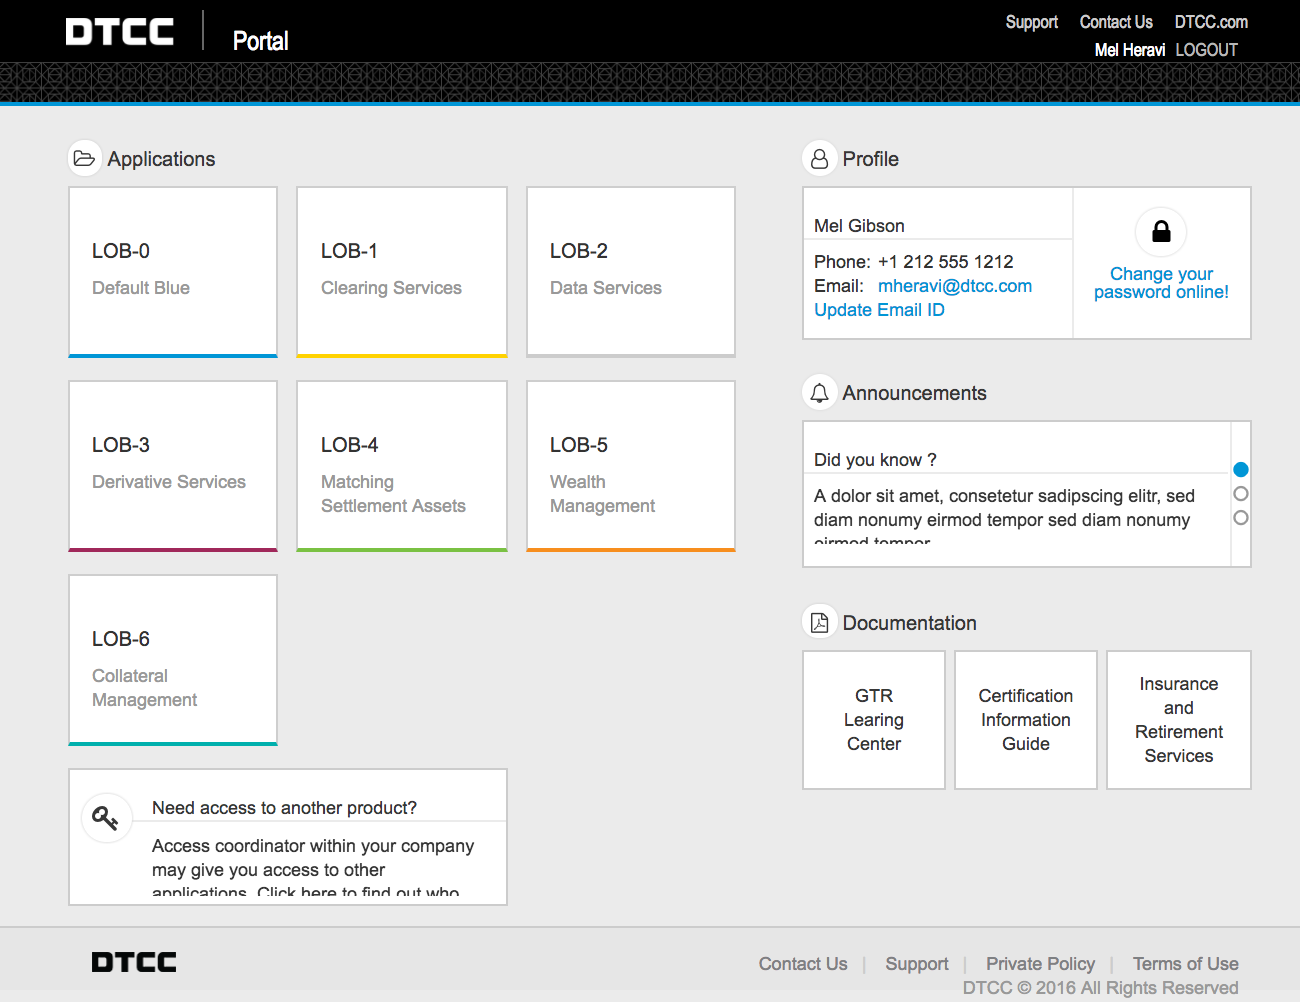Select the third announcement indicator dot
Screen dimensions: 1300x1002
(1241, 517)
